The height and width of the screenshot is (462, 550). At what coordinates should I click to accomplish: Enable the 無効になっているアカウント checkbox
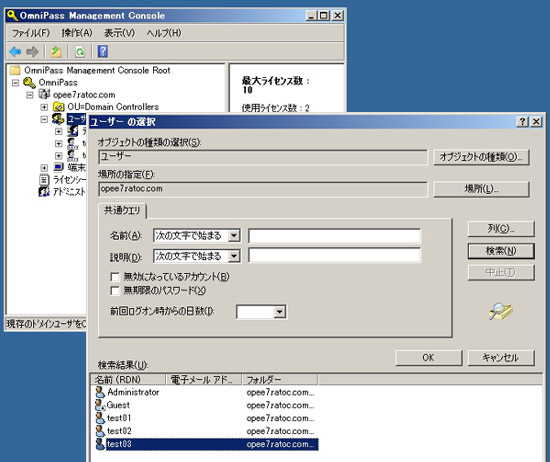coord(115,277)
